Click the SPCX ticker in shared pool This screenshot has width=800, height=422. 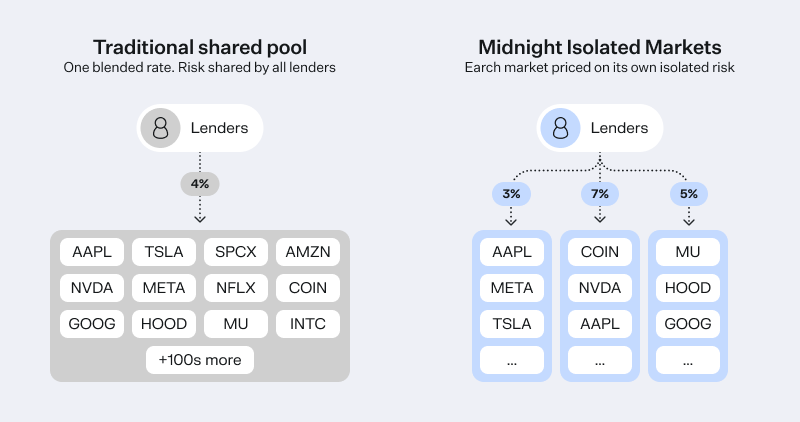(236, 252)
